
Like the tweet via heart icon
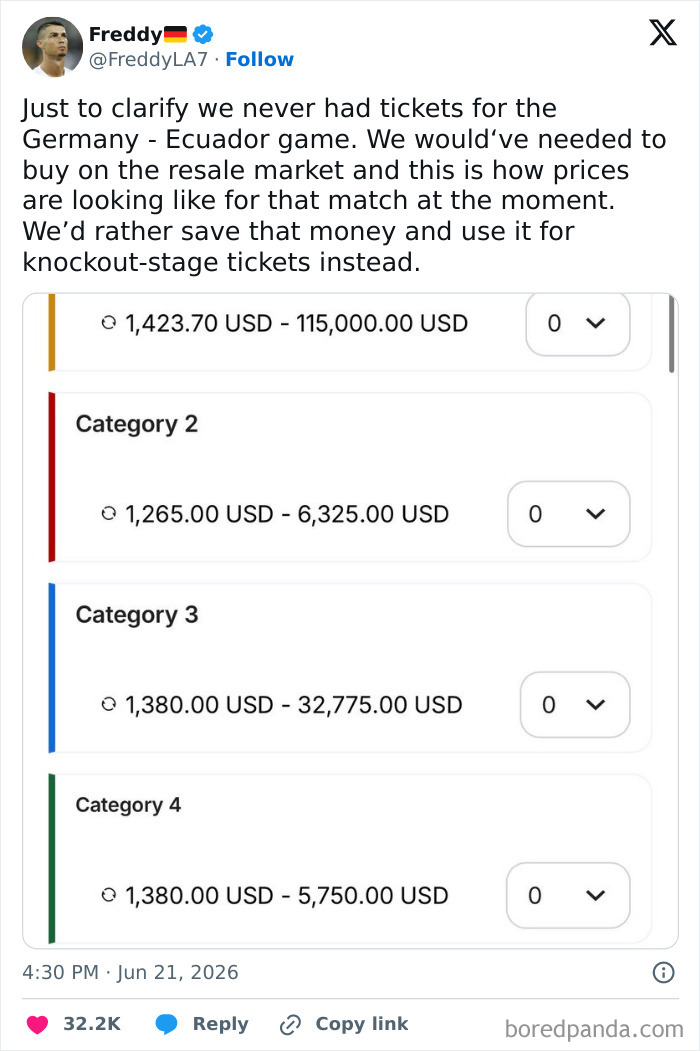pyautogui.click(x=38, y=1024)
